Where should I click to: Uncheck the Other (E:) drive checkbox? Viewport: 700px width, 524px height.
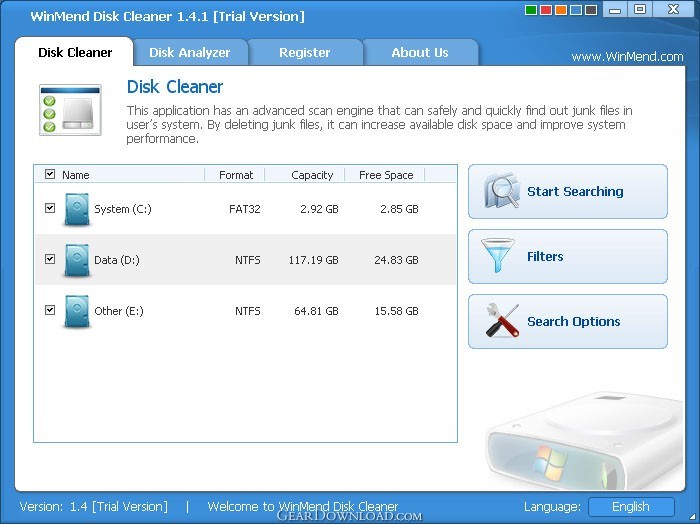50,310
